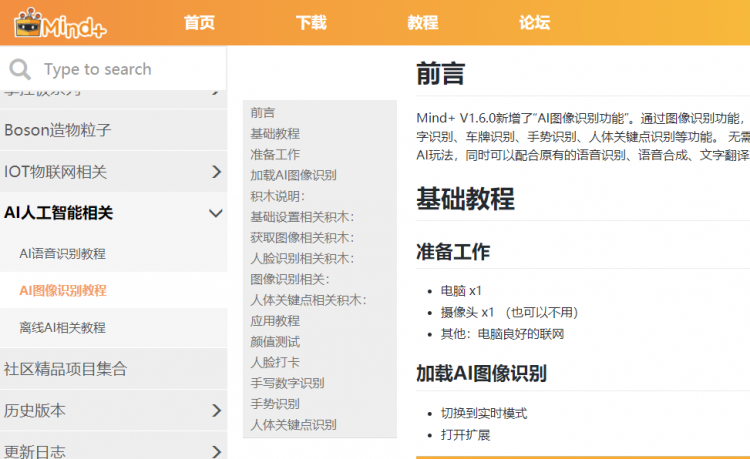
Task: Jump to 人体关键点识别 entry
Action: (293, 425)
